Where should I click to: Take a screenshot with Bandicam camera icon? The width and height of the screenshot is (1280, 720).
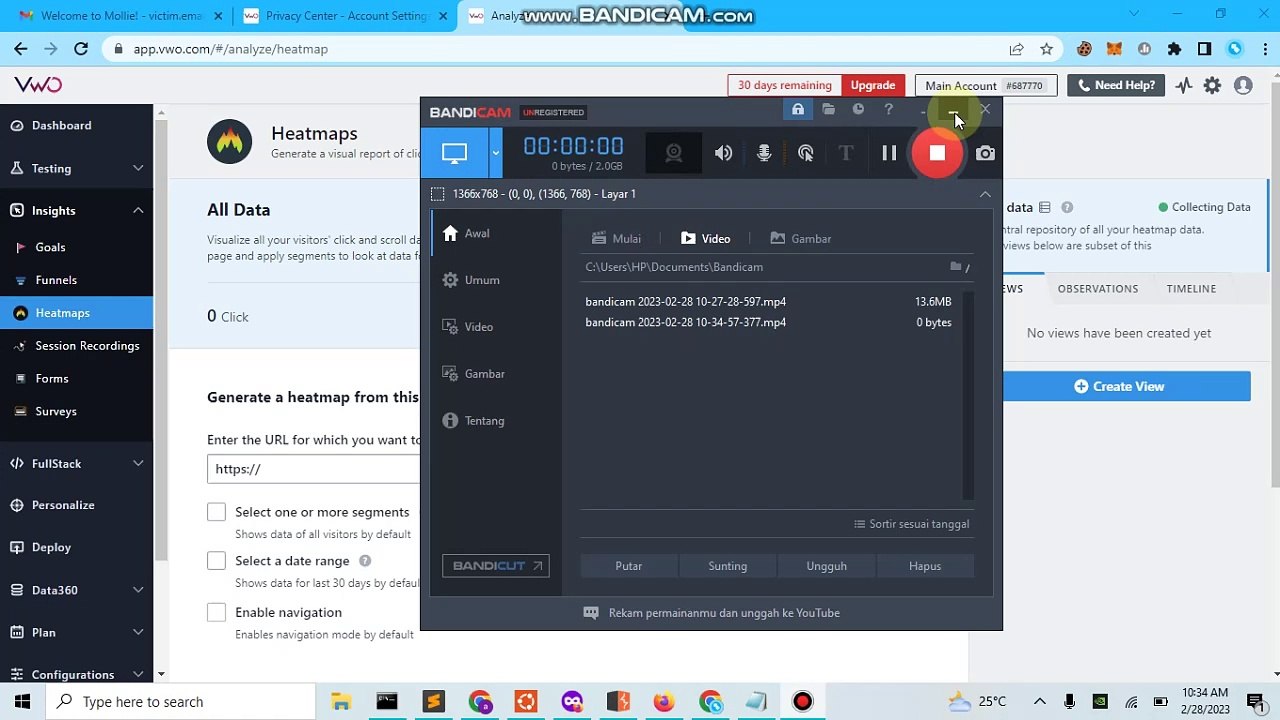(x=985, y=153)
